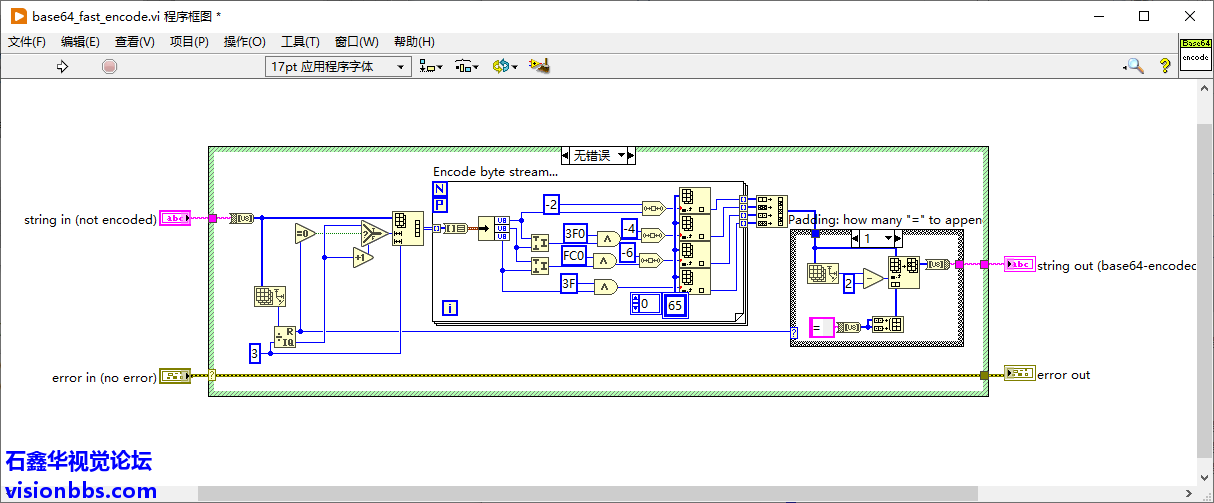Image resolution: width=1214 pixels, height=503 pixels.
Task: Click the search magnifier in the toolbar
Action: (1134, 66)
